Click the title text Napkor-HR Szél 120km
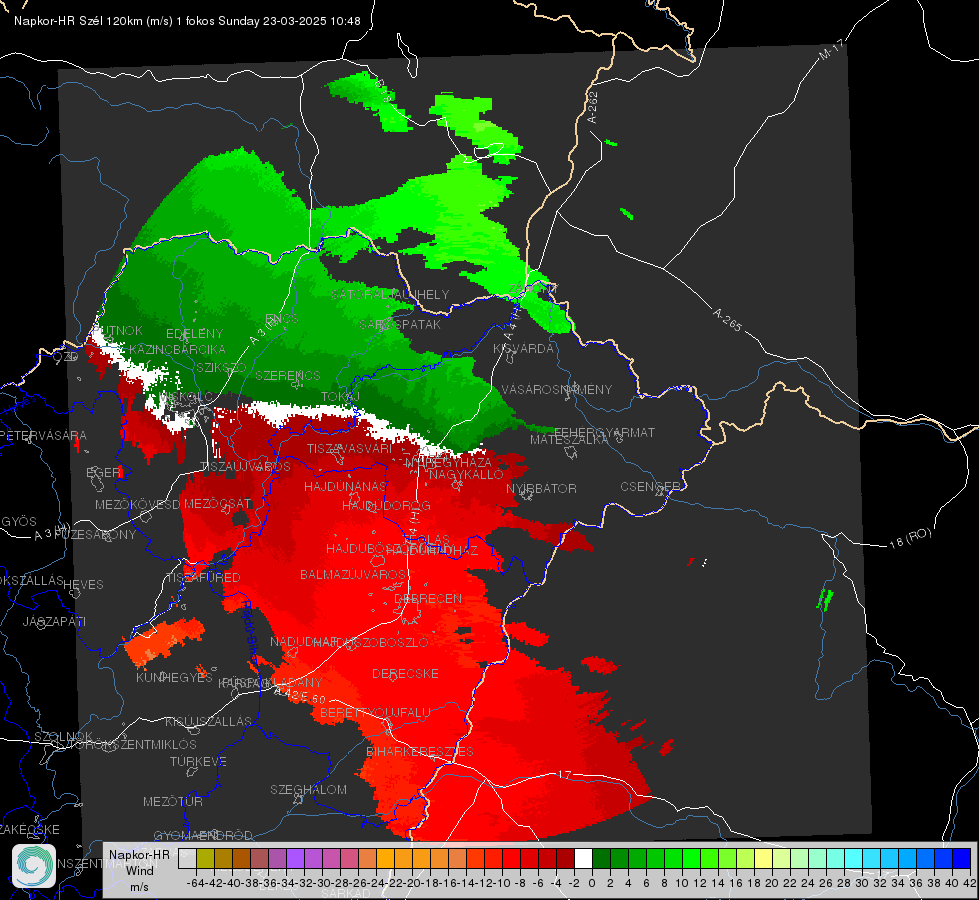Viewport: 979px width, 900px height. (78, 21)
